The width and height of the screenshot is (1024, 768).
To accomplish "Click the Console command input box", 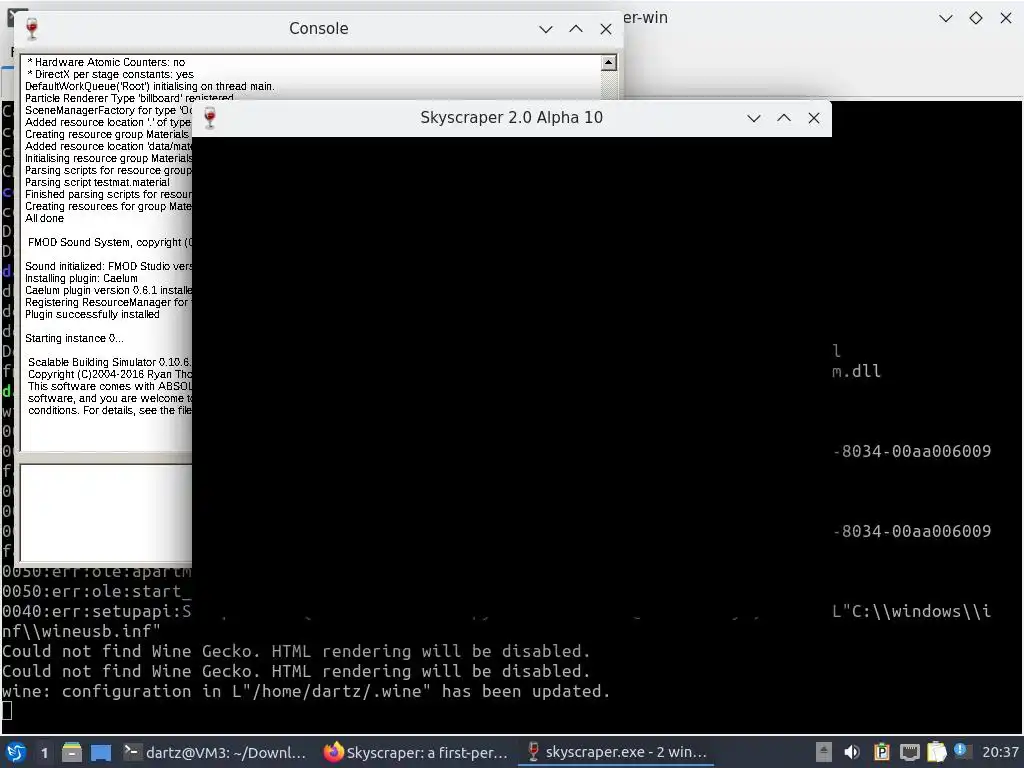I will click(107, 513).
